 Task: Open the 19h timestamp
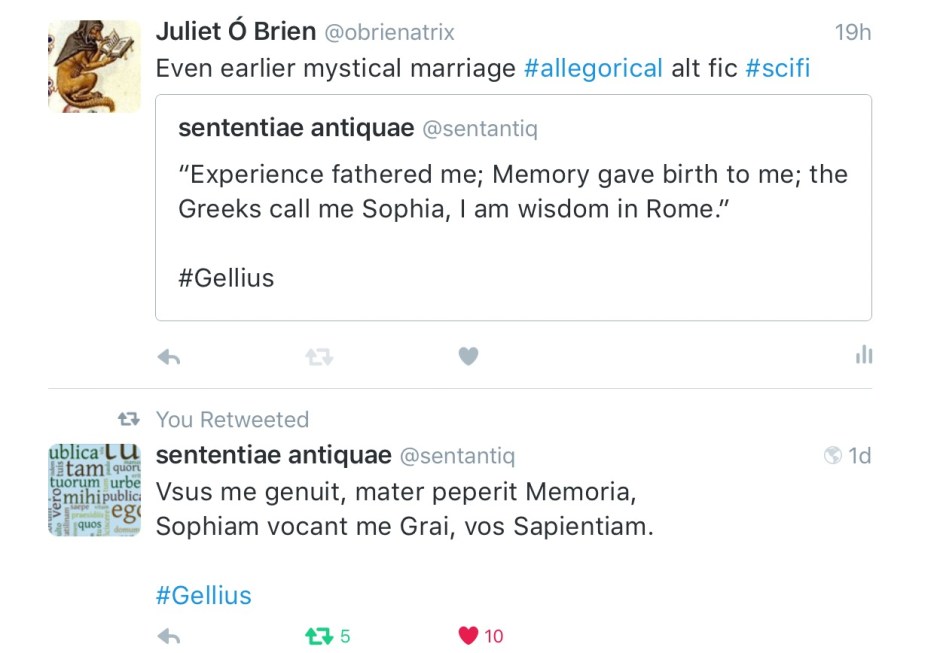[853, 33]
